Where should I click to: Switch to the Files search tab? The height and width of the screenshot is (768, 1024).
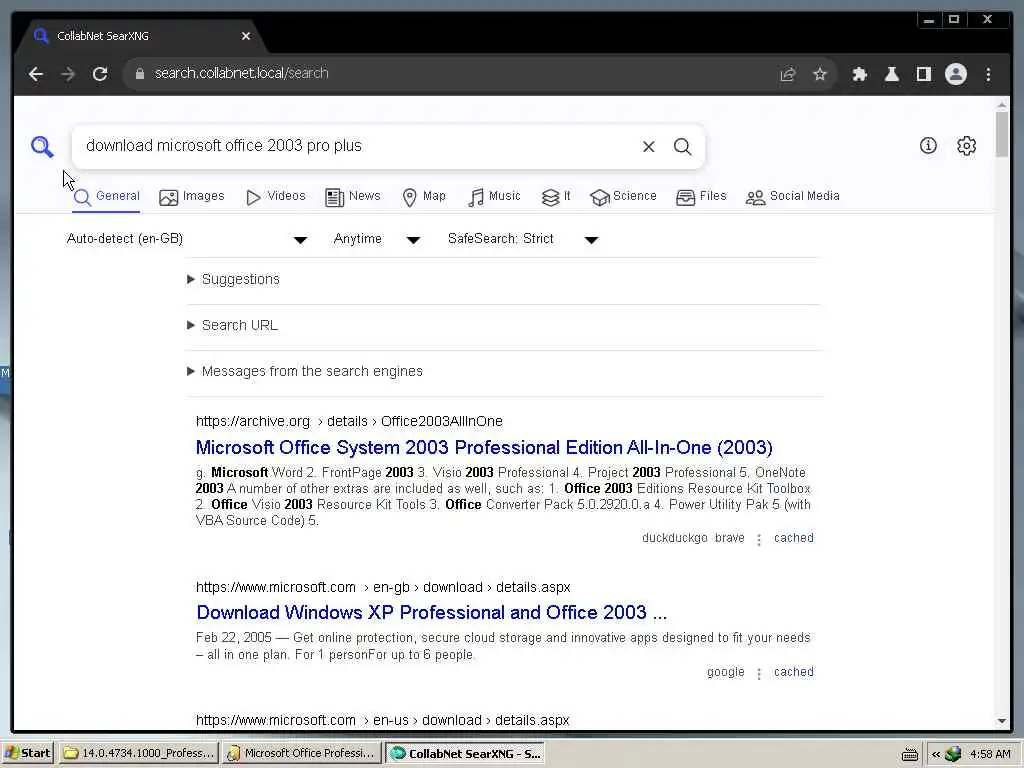tap(701, 197)
